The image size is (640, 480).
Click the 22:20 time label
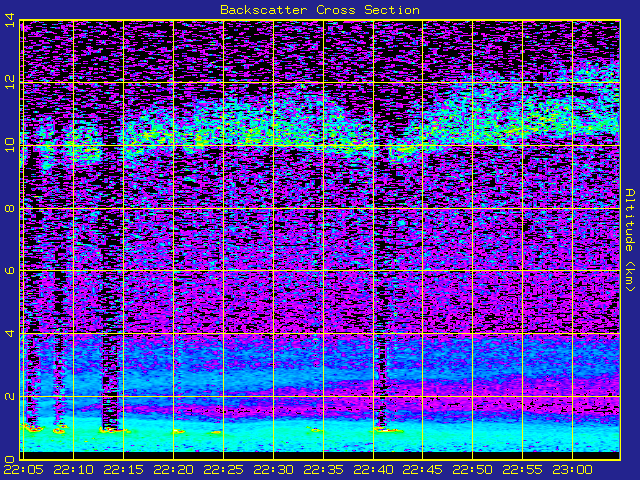(173, 470)
